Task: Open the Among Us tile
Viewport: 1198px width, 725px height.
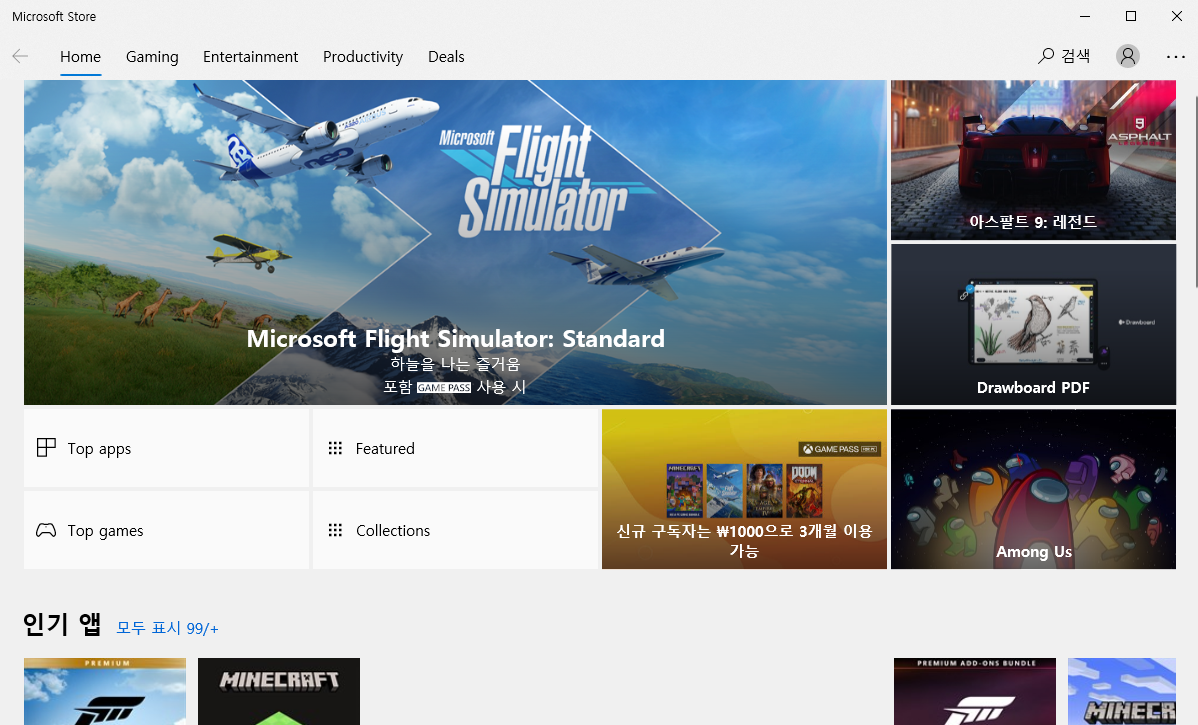Action: [1033, 489]
